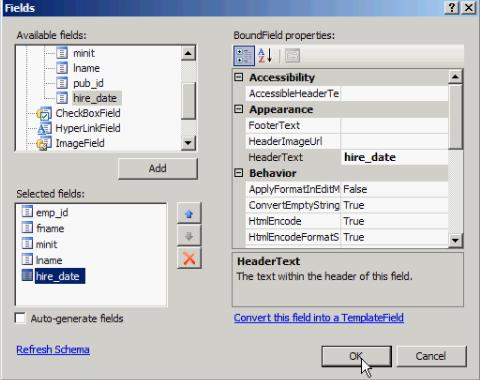Click the HeaderImageUrl value field
480x380 pixels.
click(x=395, y=141)
